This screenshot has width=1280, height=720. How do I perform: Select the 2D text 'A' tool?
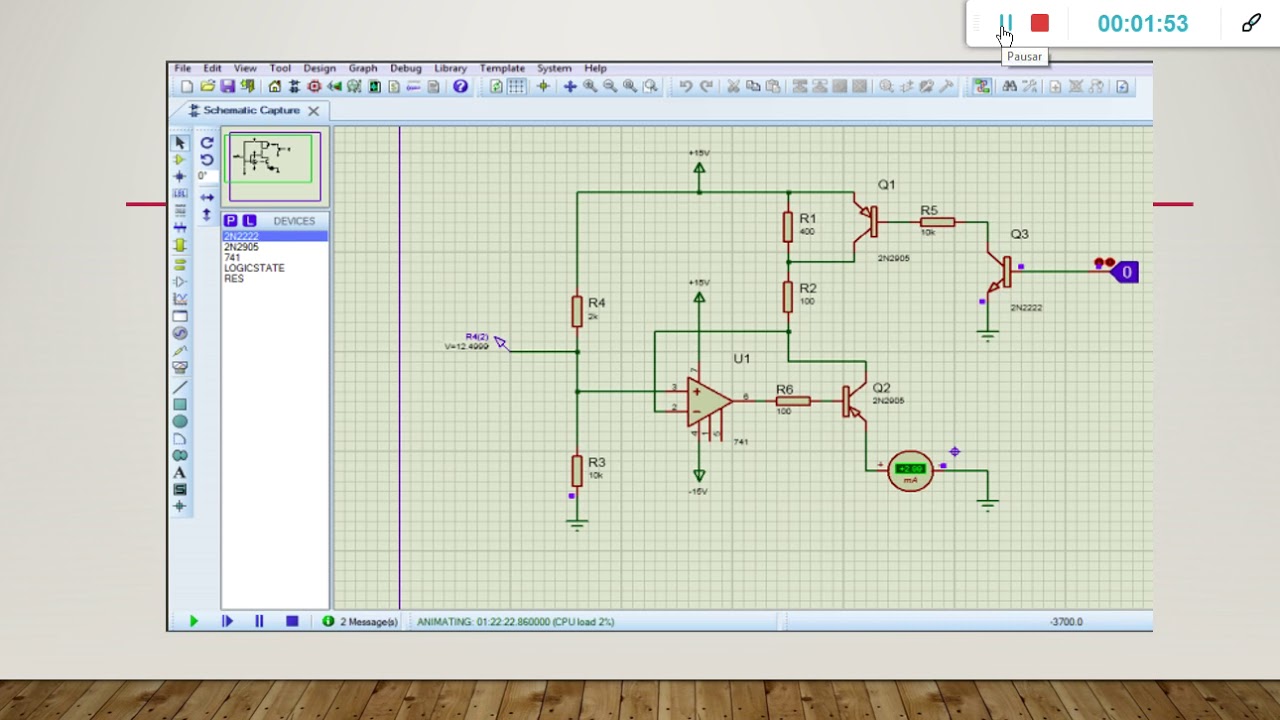180,473
